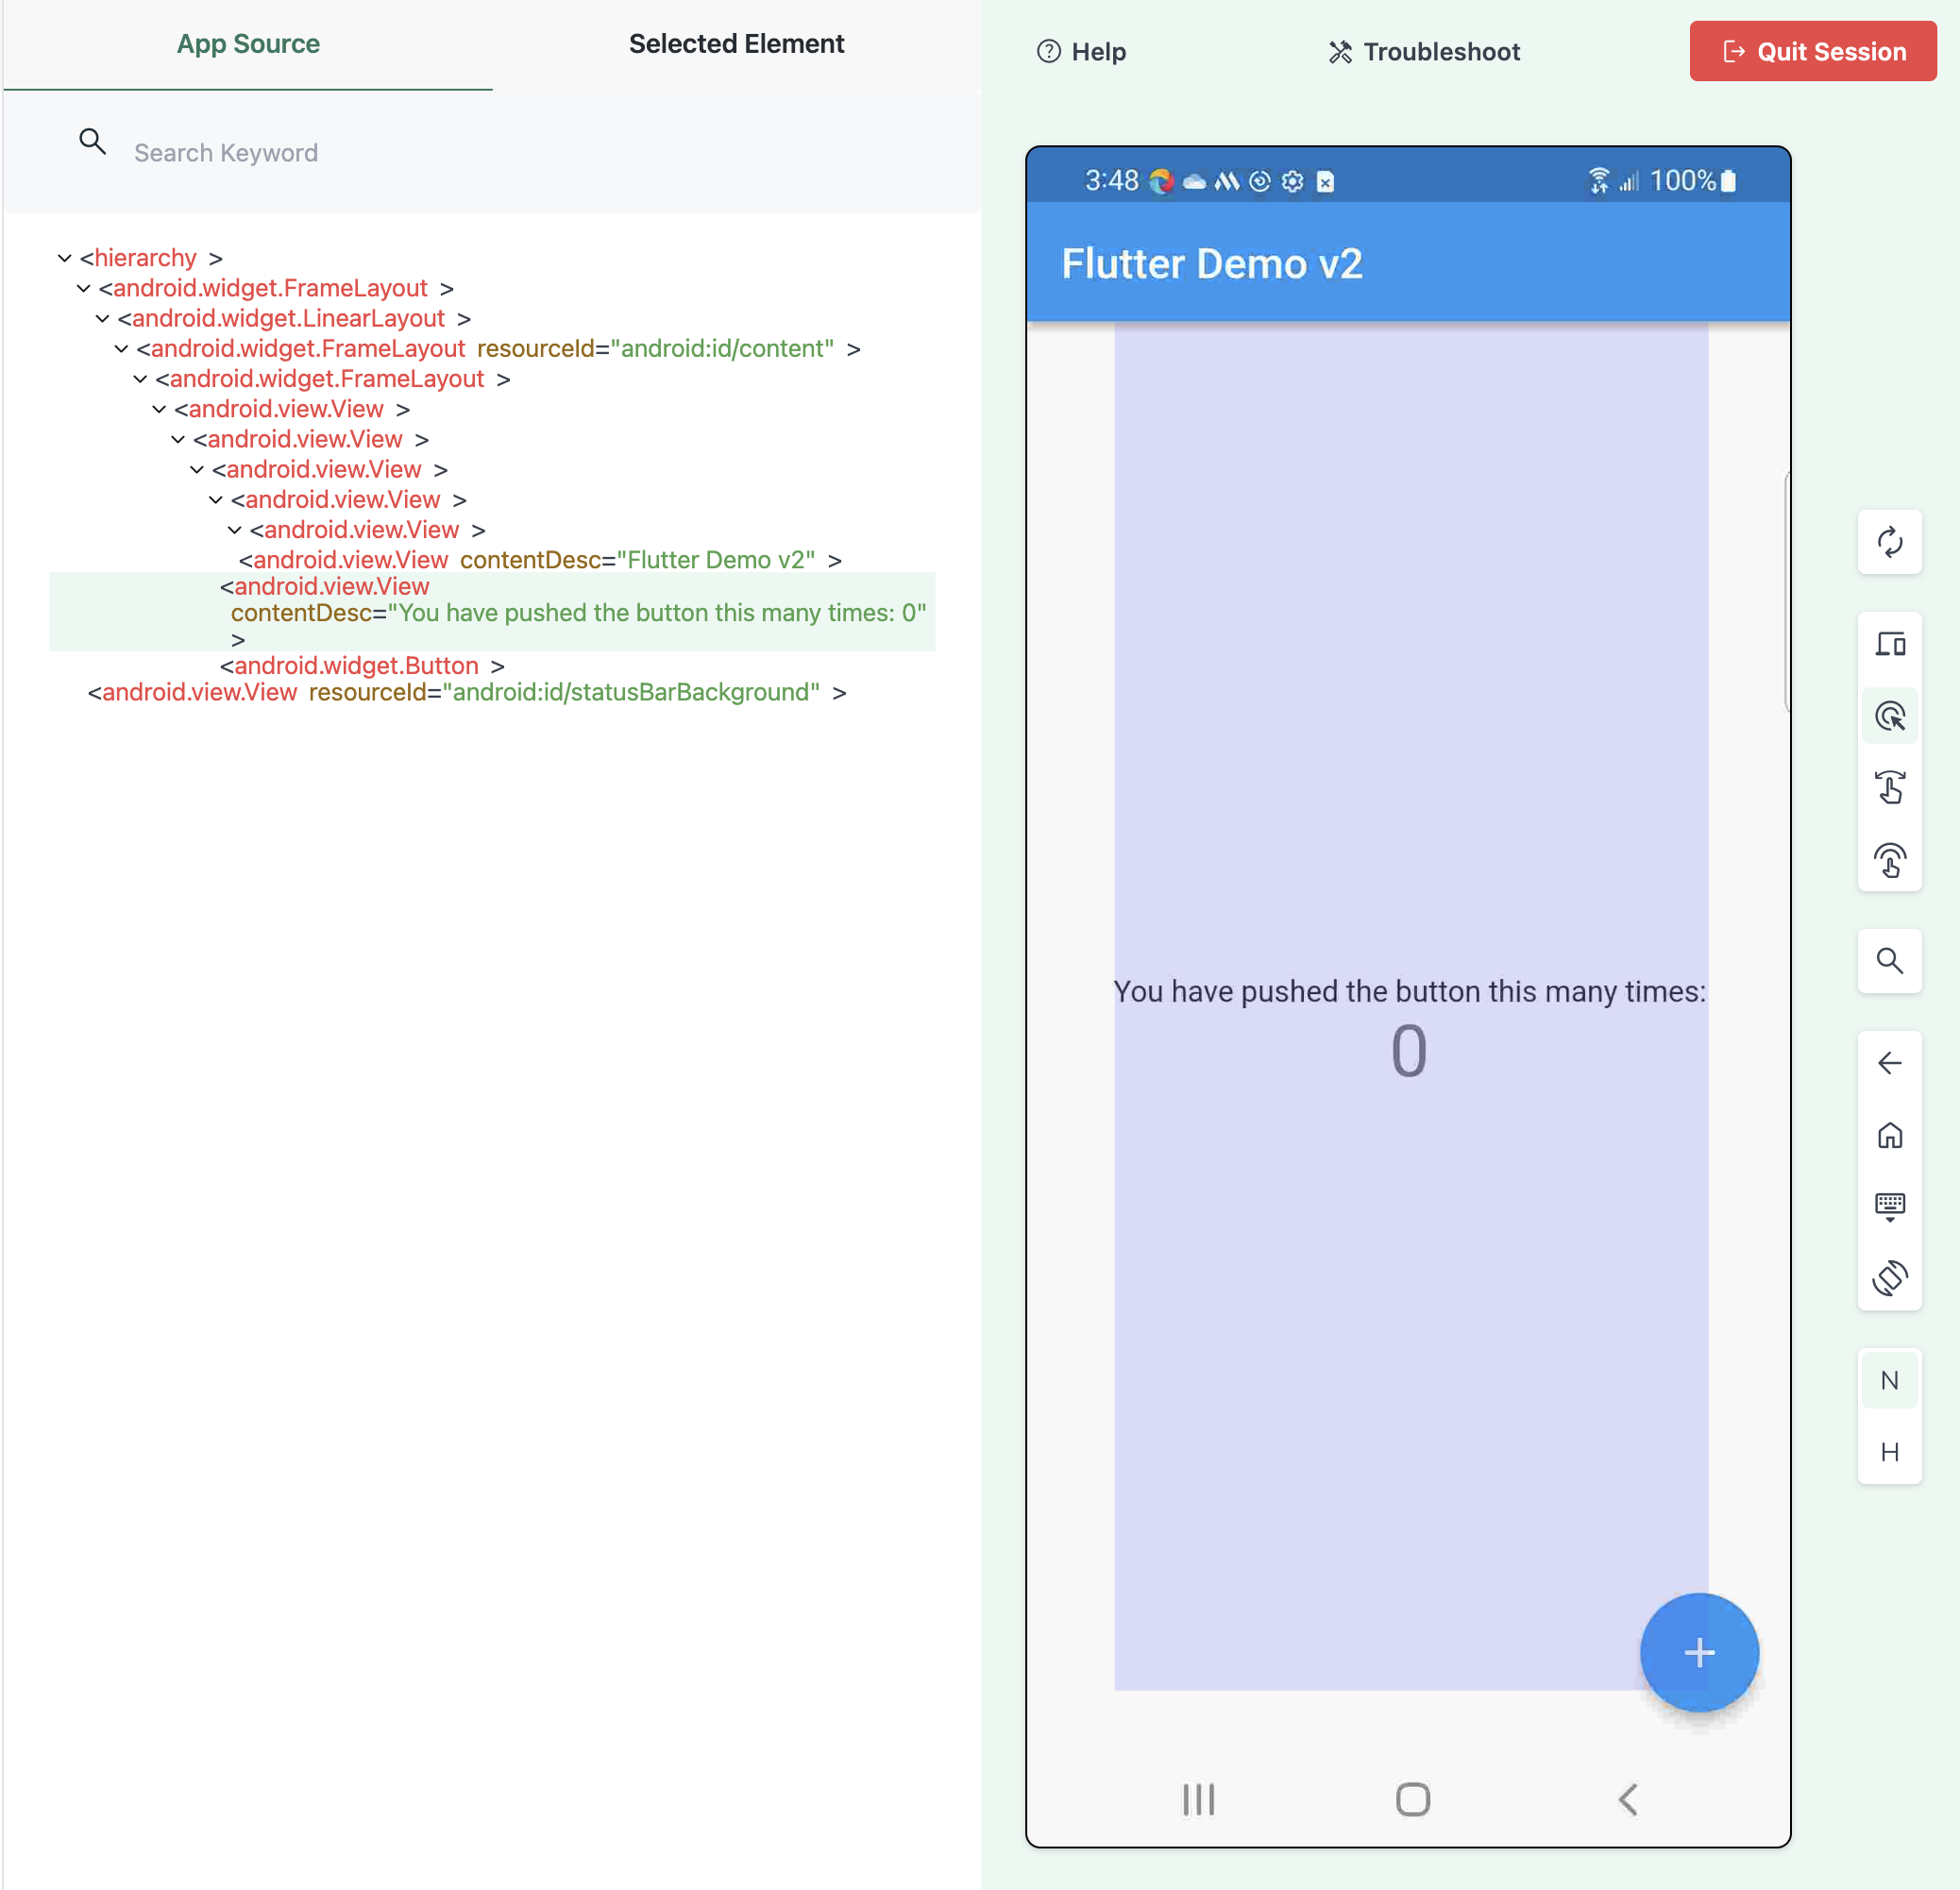1960x1890 pixels.
Task: Switch to the Selected Element tab
Action: (x=736, y=44)
